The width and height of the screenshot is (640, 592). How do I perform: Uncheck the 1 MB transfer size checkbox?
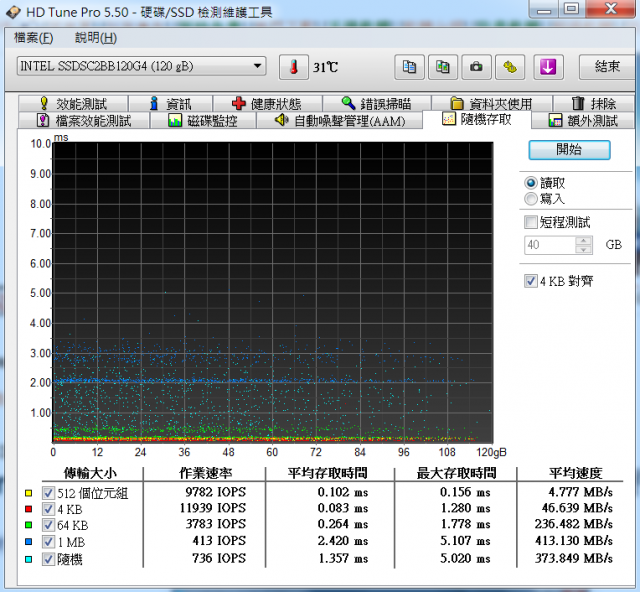[x=48, y=542]
